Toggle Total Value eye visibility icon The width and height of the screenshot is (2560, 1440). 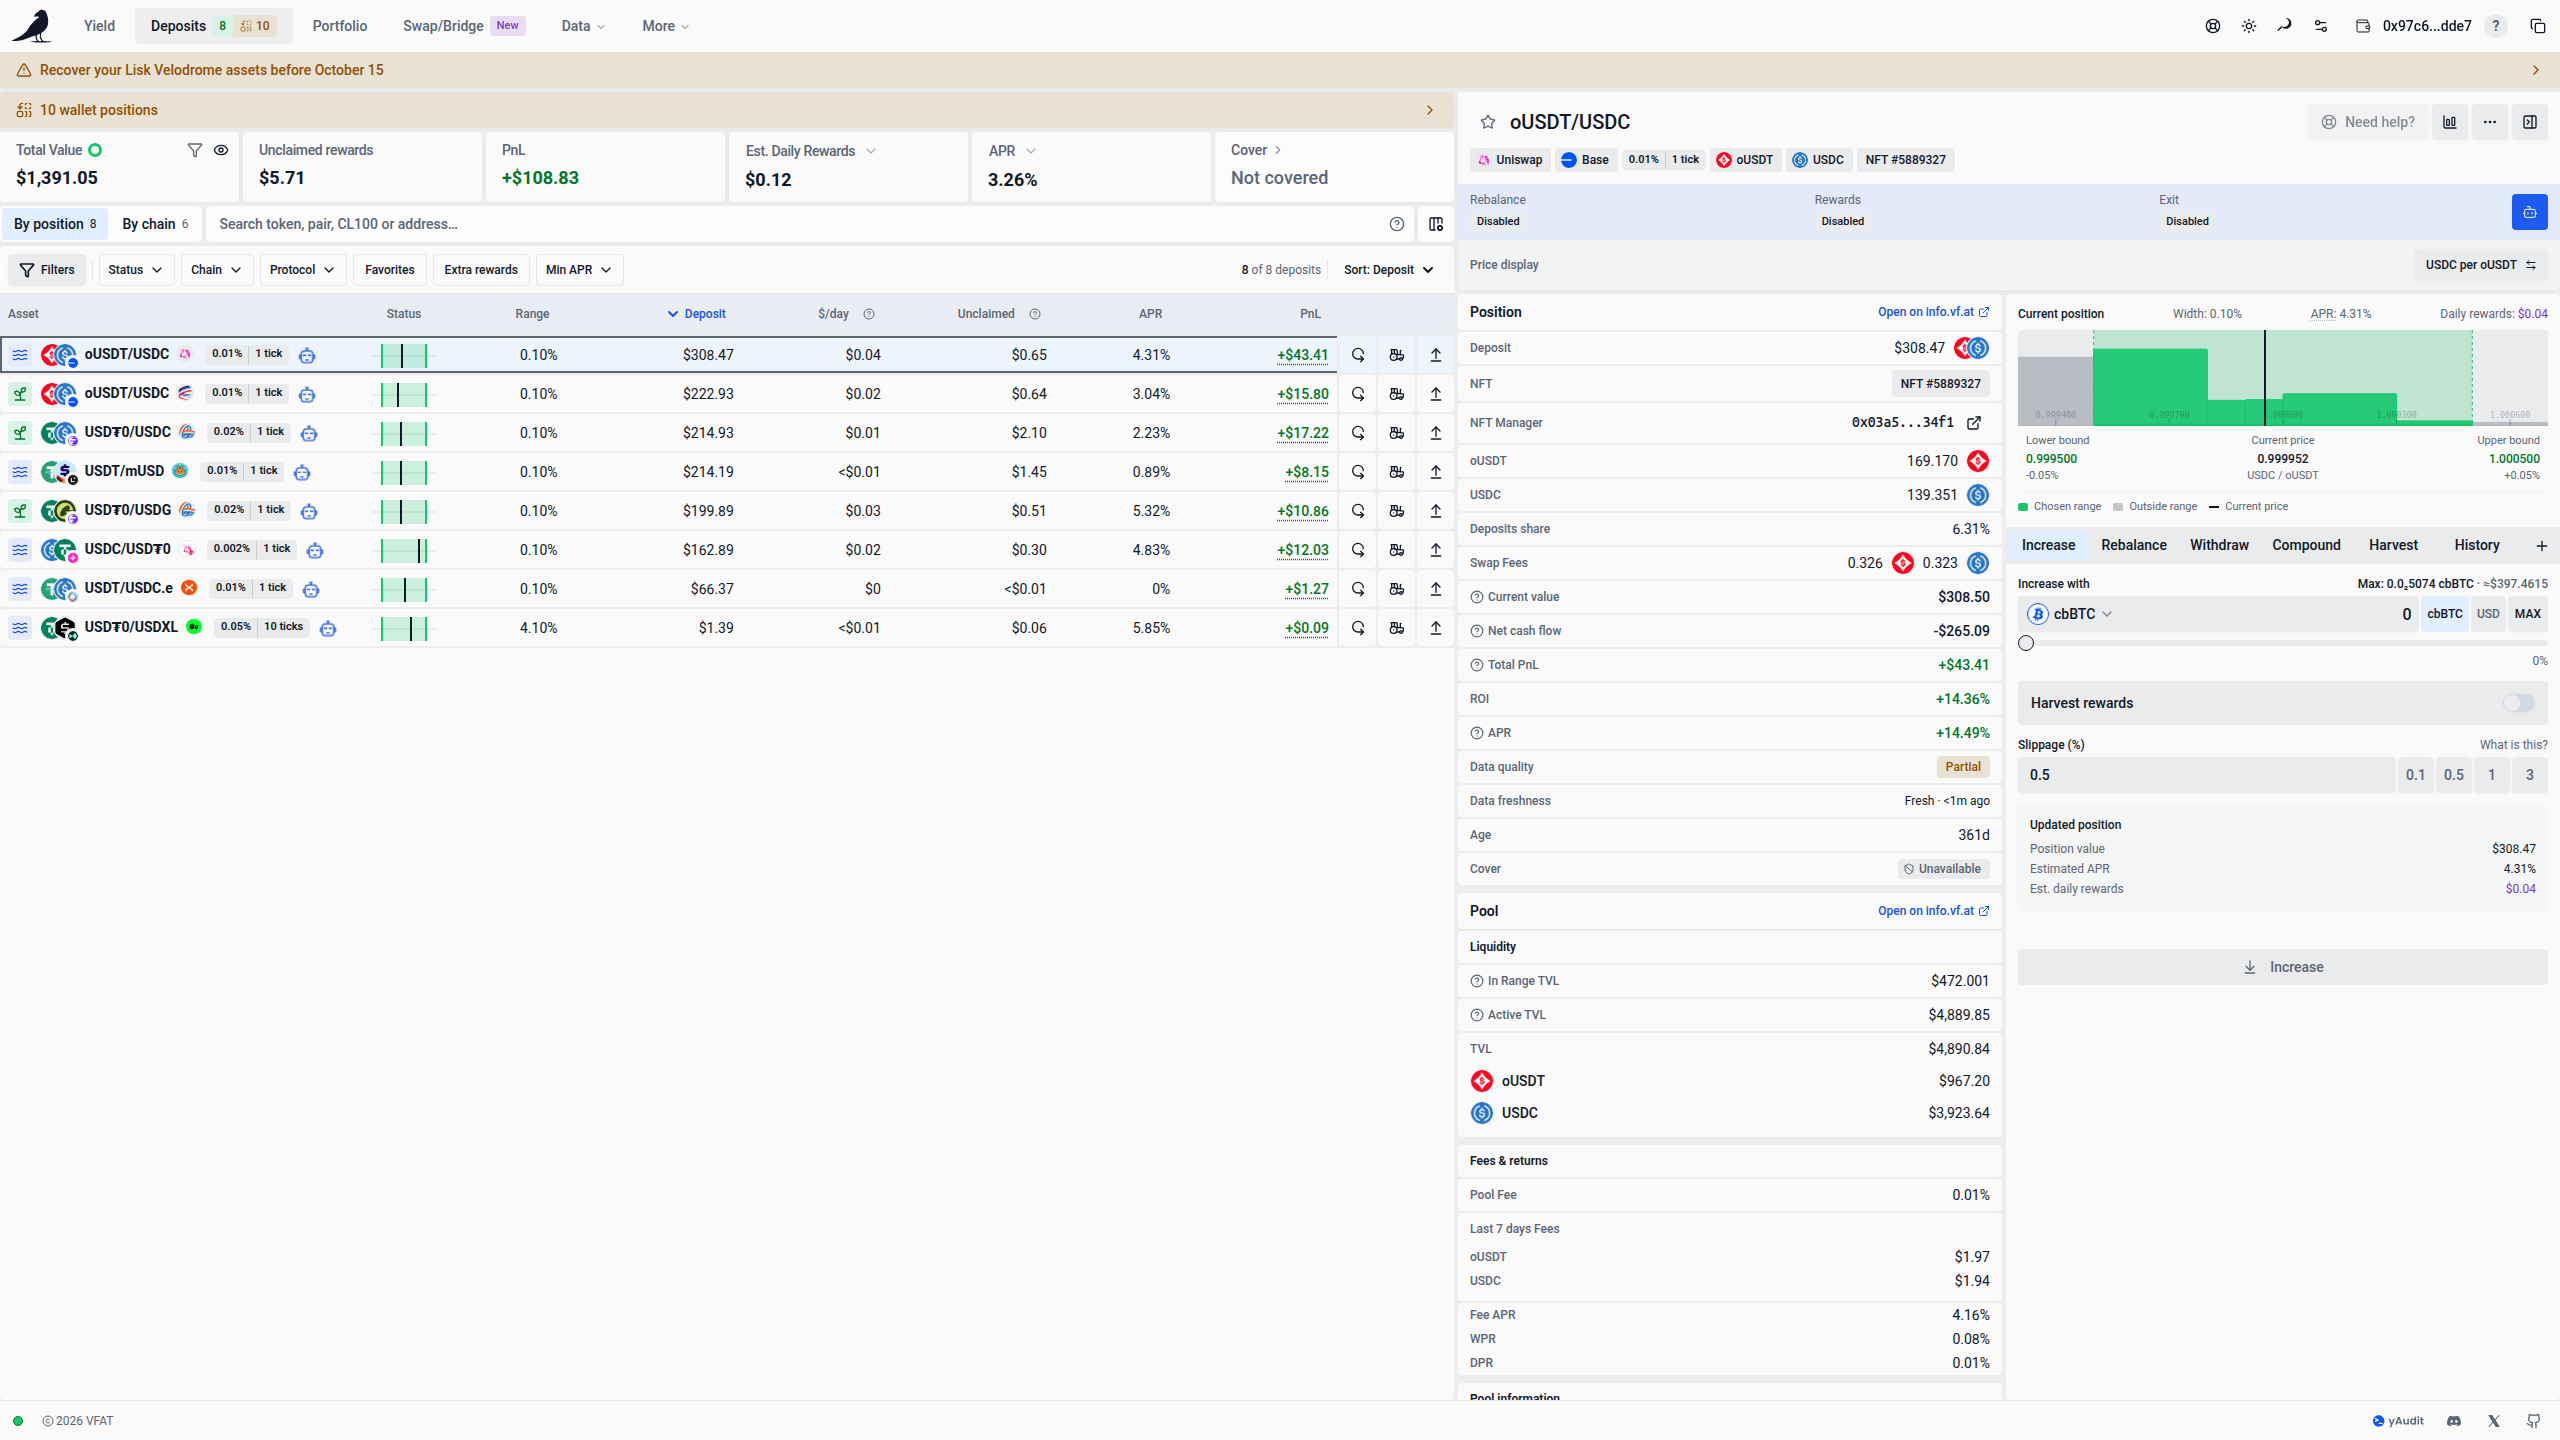tap(221, 150)
